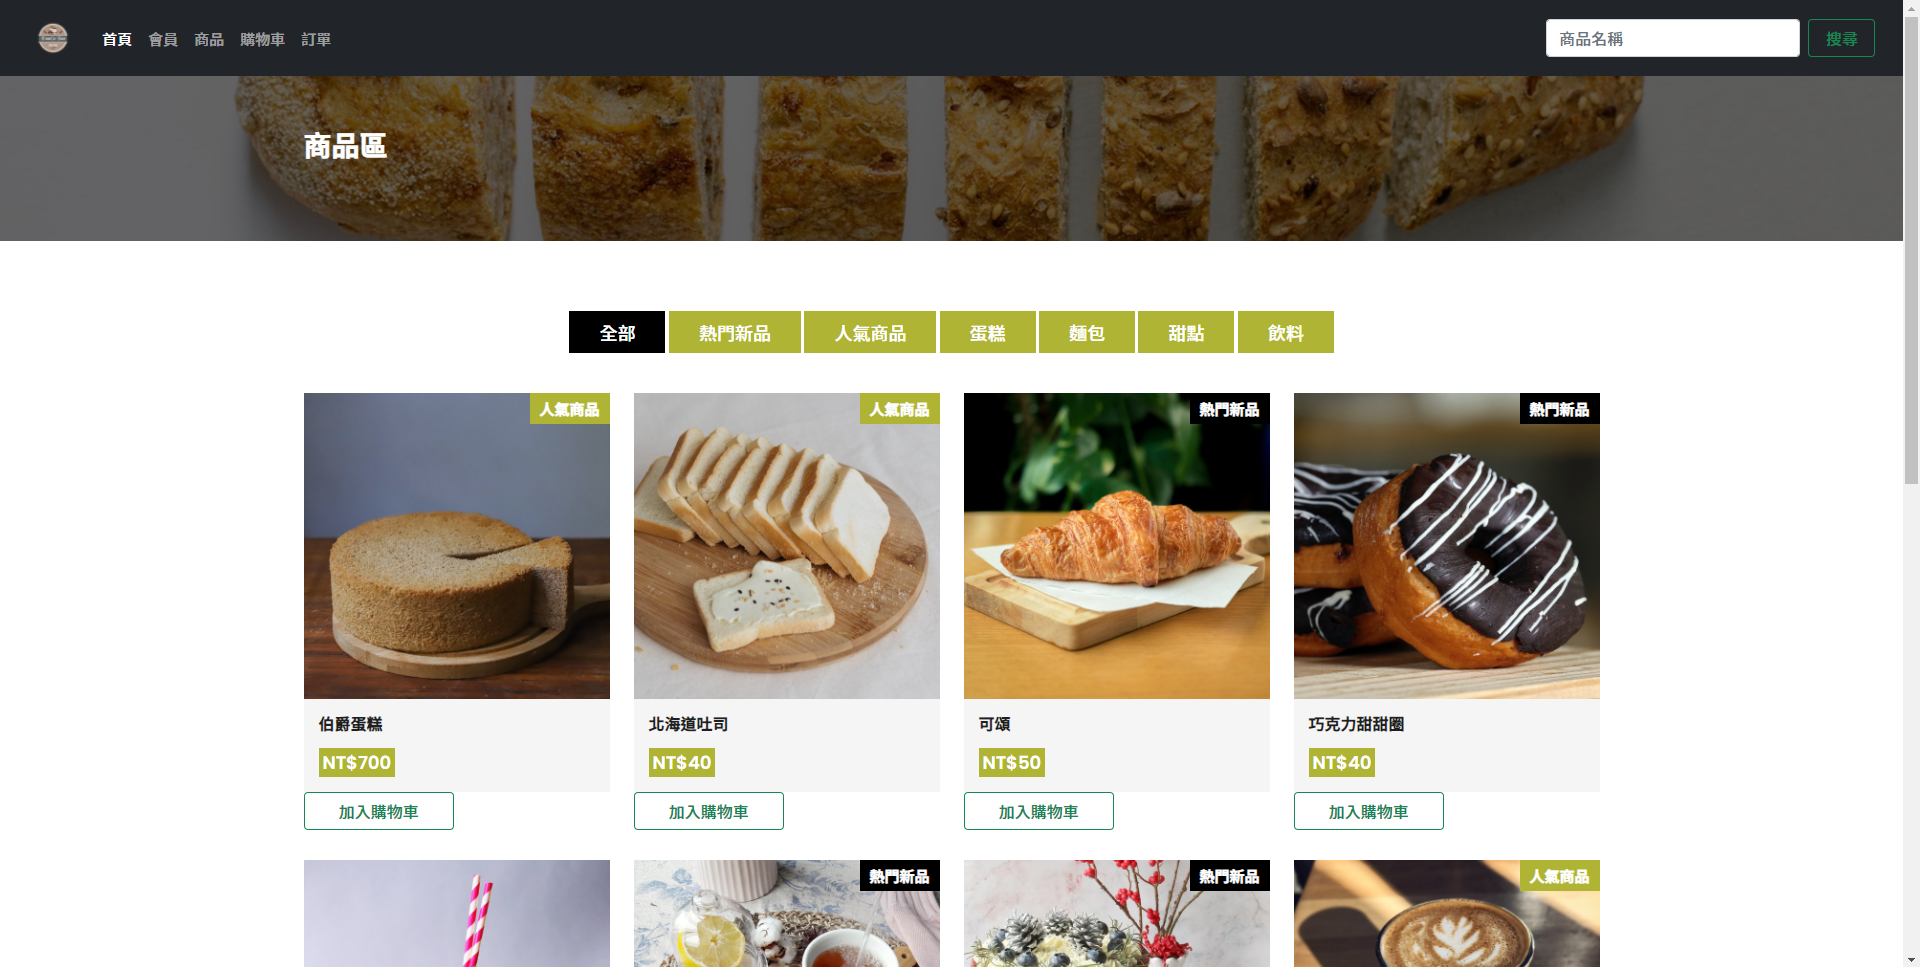Filter products by 熱門新品 tab
Image resolution: width=1920 pixels, height=967 pixels.
[735, 332]
